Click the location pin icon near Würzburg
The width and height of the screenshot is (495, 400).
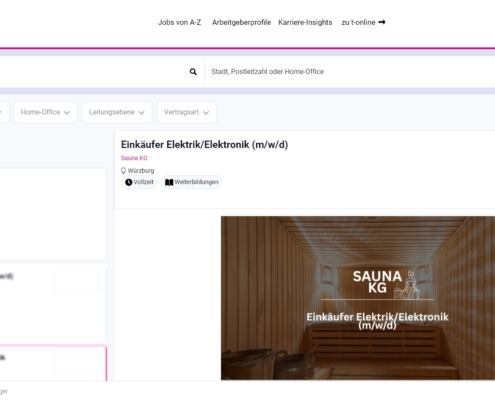point(123,171)
